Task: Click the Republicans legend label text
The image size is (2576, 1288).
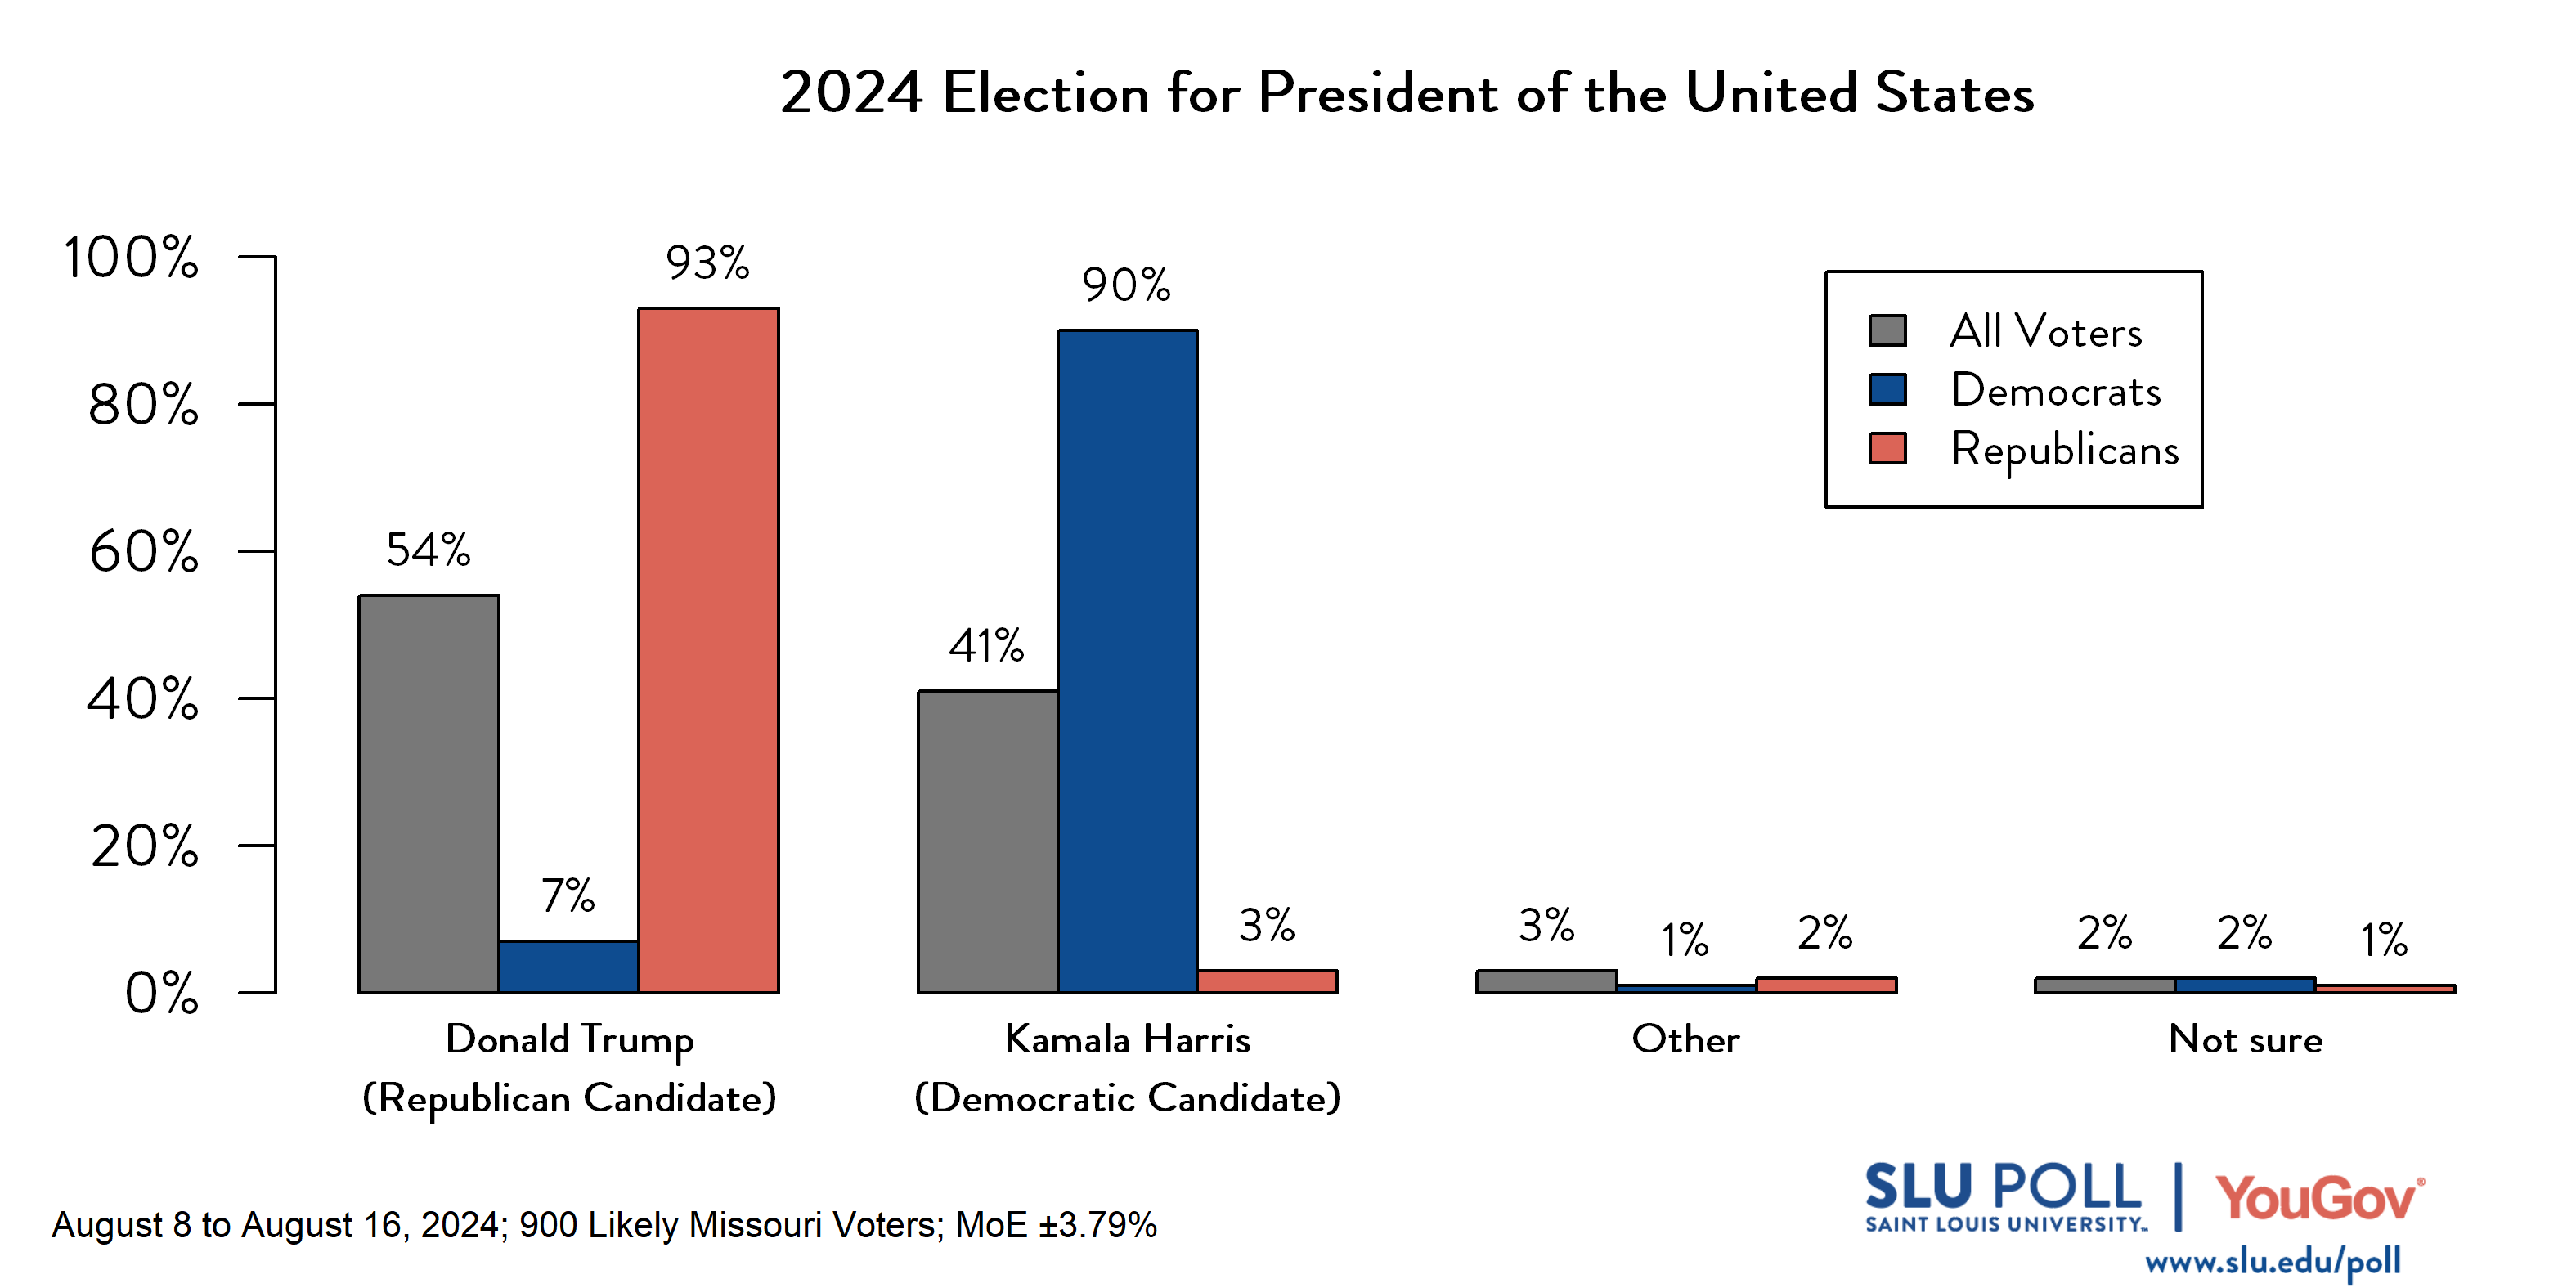Action: [x=2064, y=450]
